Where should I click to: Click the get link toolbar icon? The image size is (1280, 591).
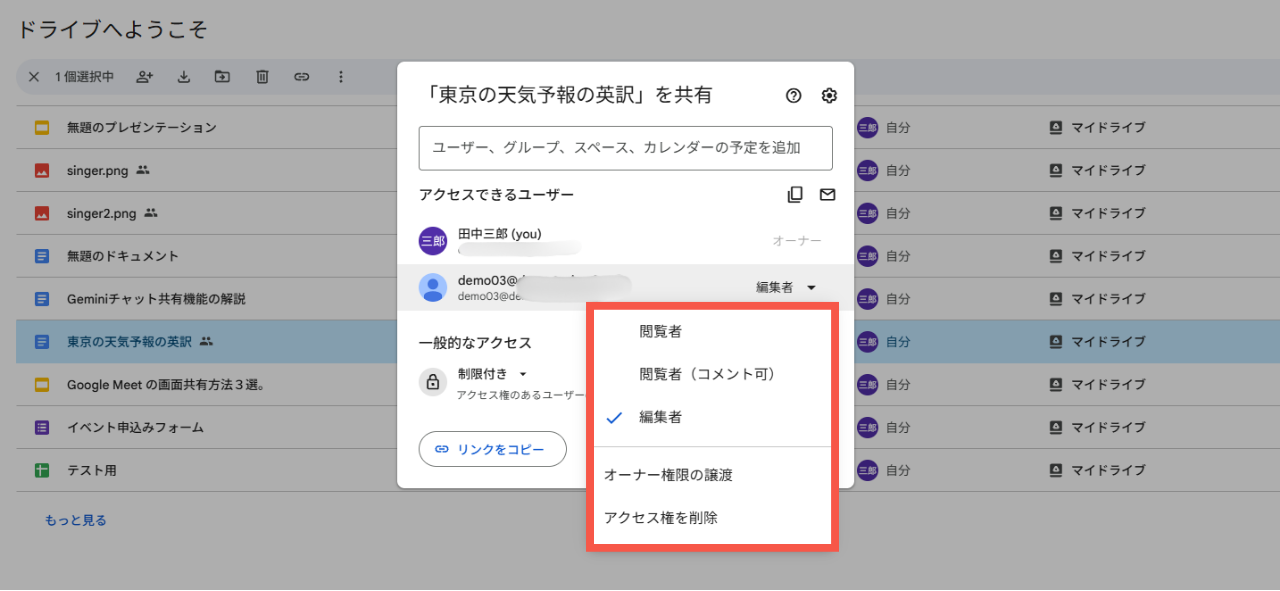point(301,77)
